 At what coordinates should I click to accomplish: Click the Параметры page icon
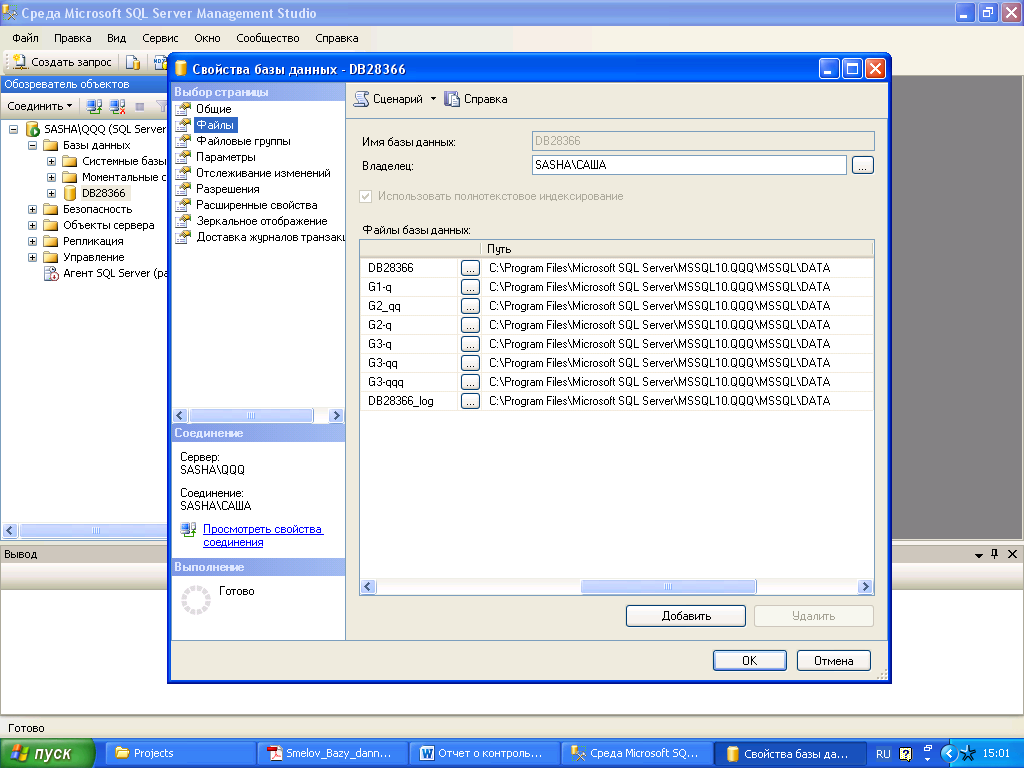(x=184, y=157)
